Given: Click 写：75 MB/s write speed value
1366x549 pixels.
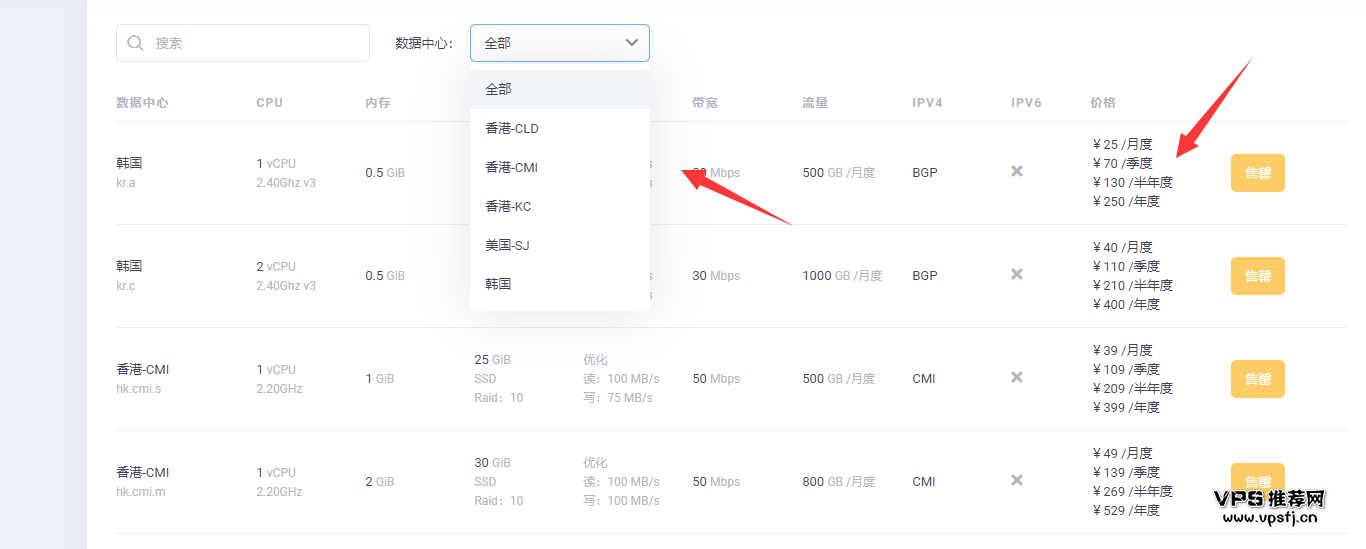Looking at the screenshot, I should (618, 397).
